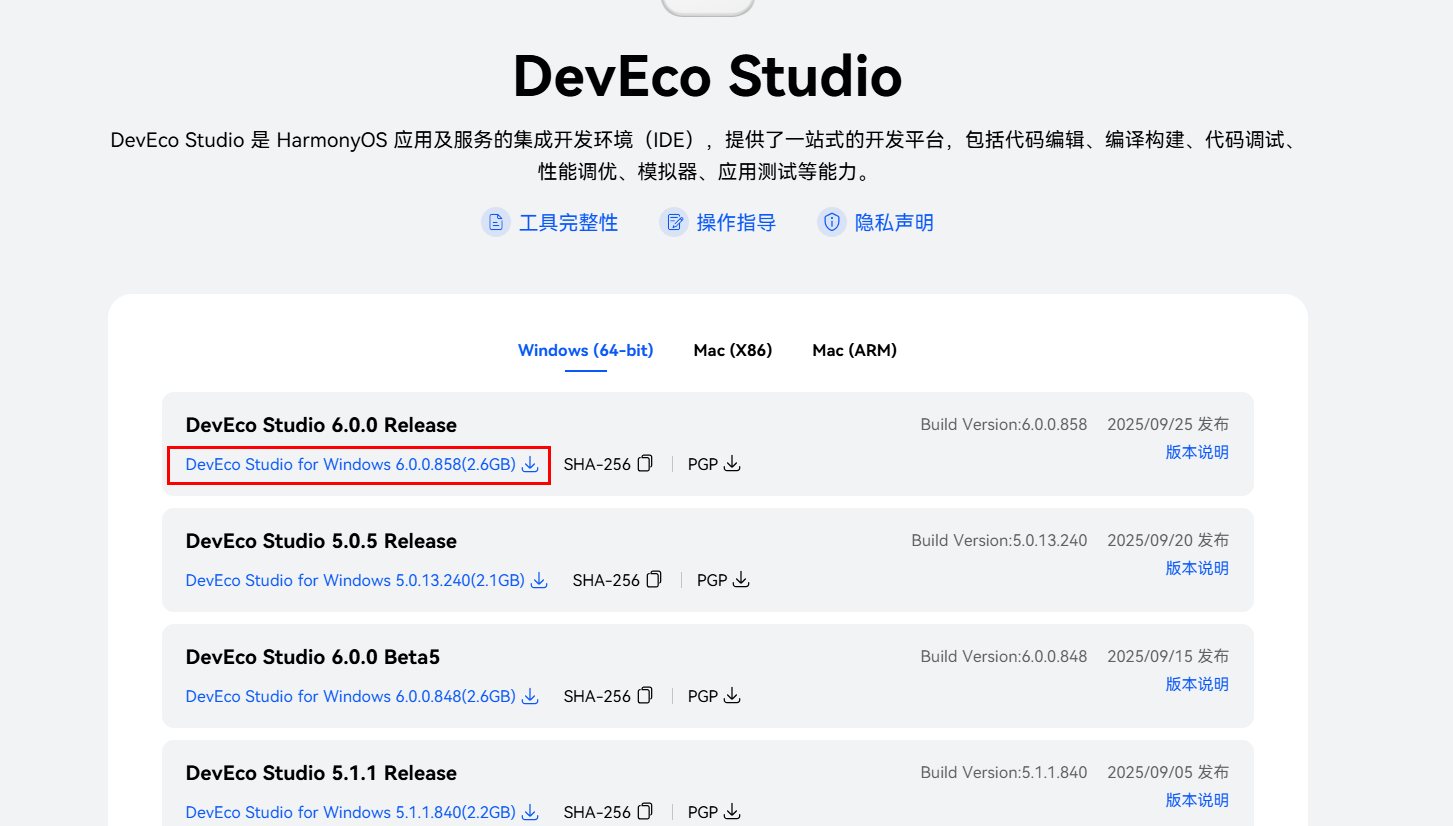1453x826 pixels.
Task: Click the Build Version:5.1.1.840 text
Action: click(1004, 772)
